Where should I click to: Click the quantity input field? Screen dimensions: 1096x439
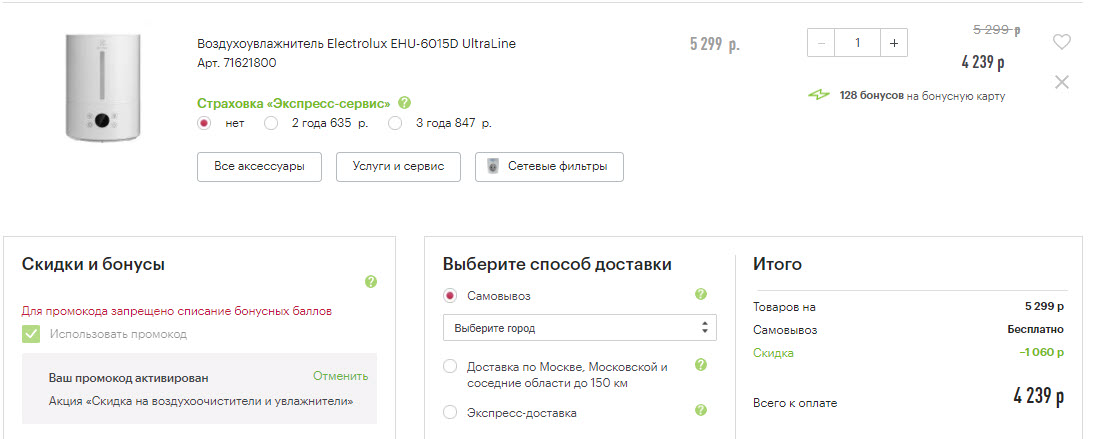[x=857, y=43]
